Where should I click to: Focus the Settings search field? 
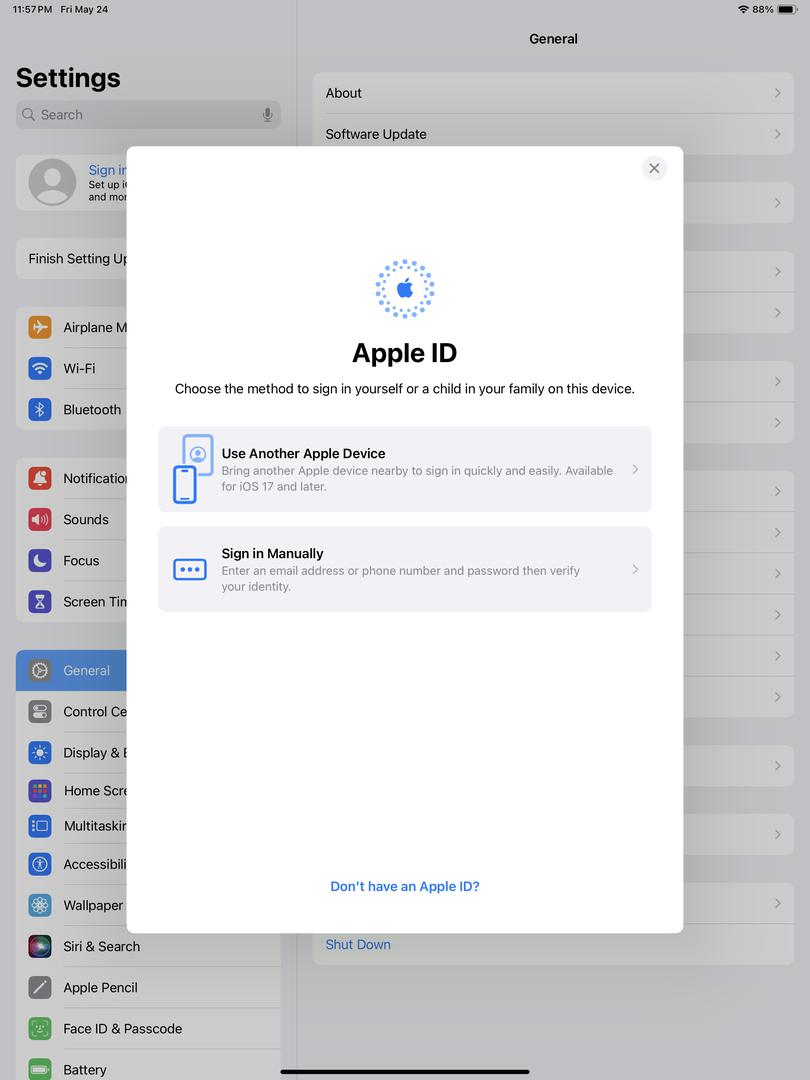(148, 114)
